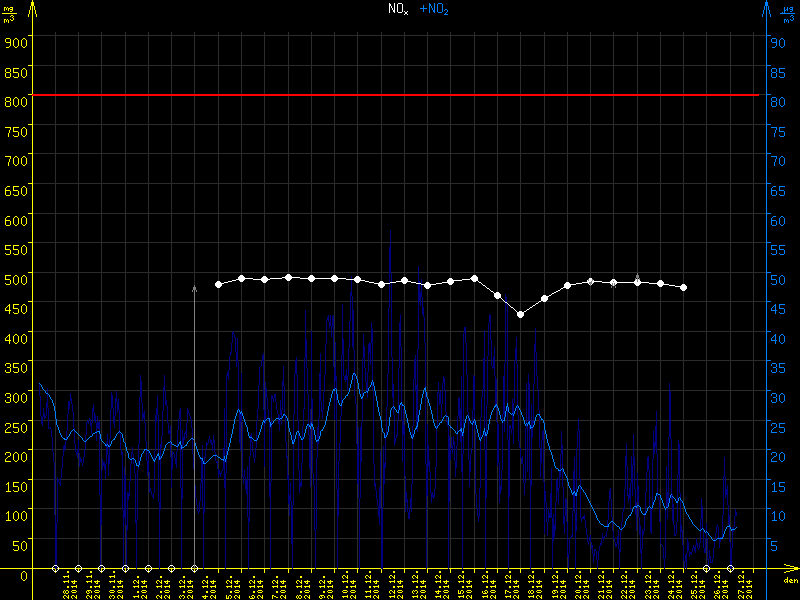Select the lowest white data point

click(520, 314)
